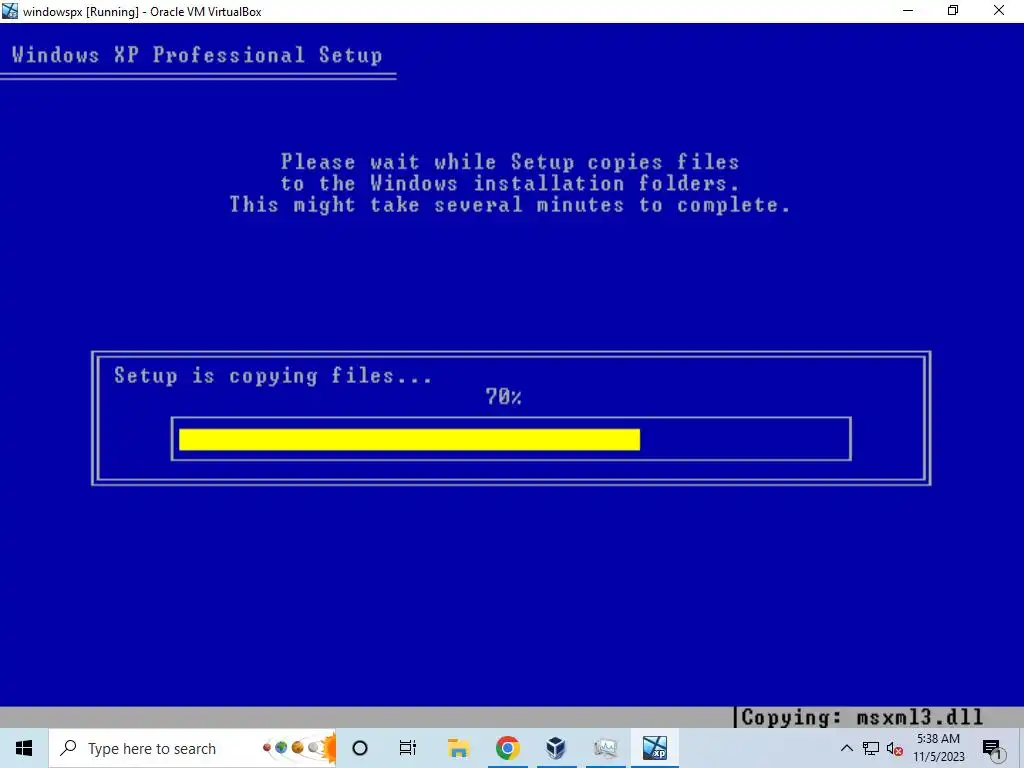Screen dimensions: 1024x768
Task: Open Task View in the taskbar
Action: [408, 748]
